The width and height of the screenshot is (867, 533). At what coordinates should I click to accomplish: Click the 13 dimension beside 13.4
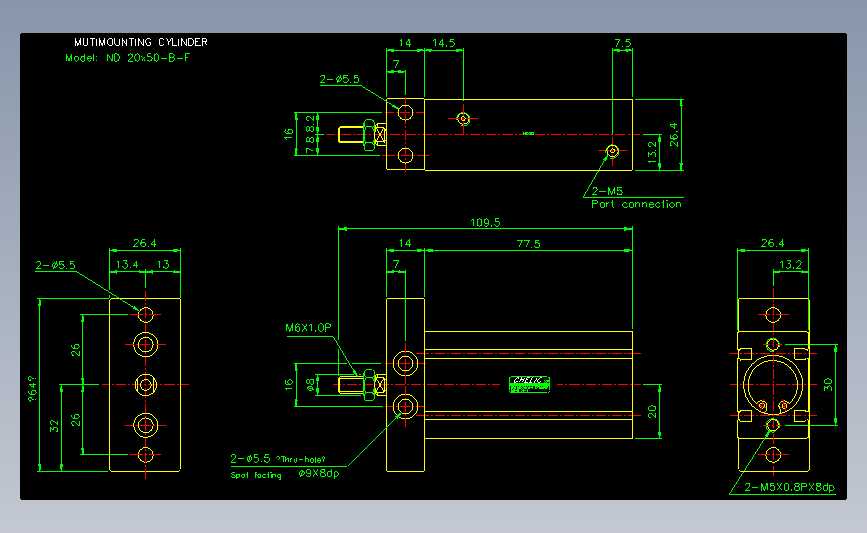163,265
